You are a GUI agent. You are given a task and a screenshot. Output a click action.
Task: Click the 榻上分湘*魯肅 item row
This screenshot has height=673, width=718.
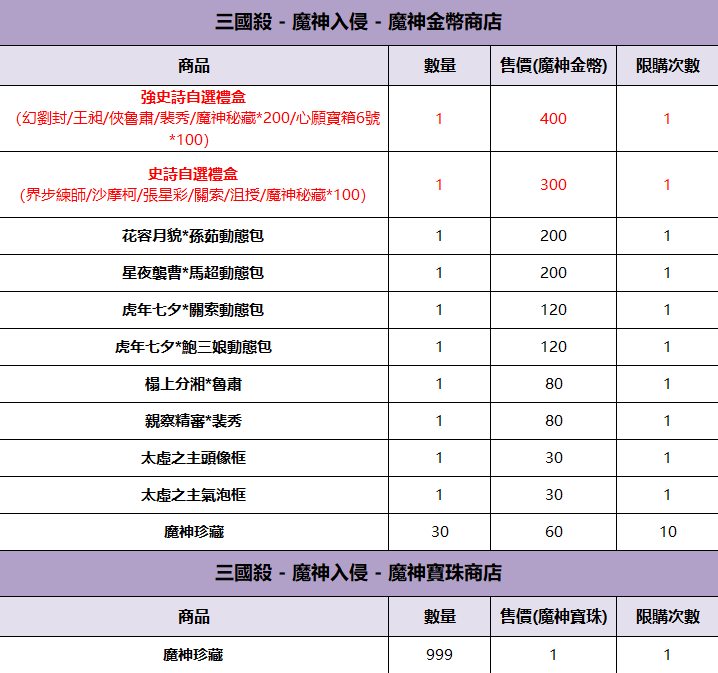coord(194,384)
